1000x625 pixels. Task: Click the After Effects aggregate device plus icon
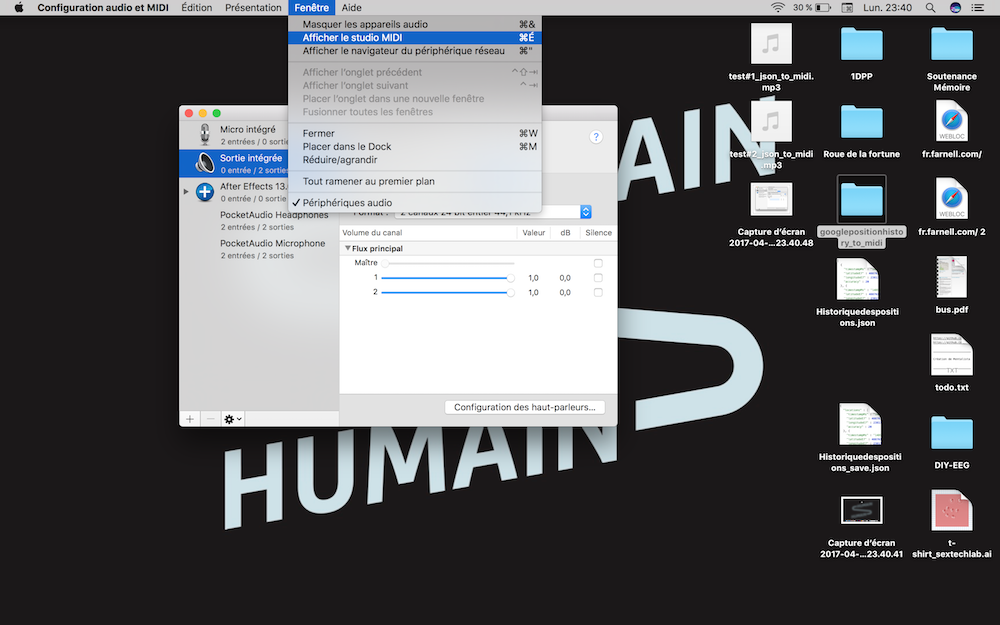205,191
